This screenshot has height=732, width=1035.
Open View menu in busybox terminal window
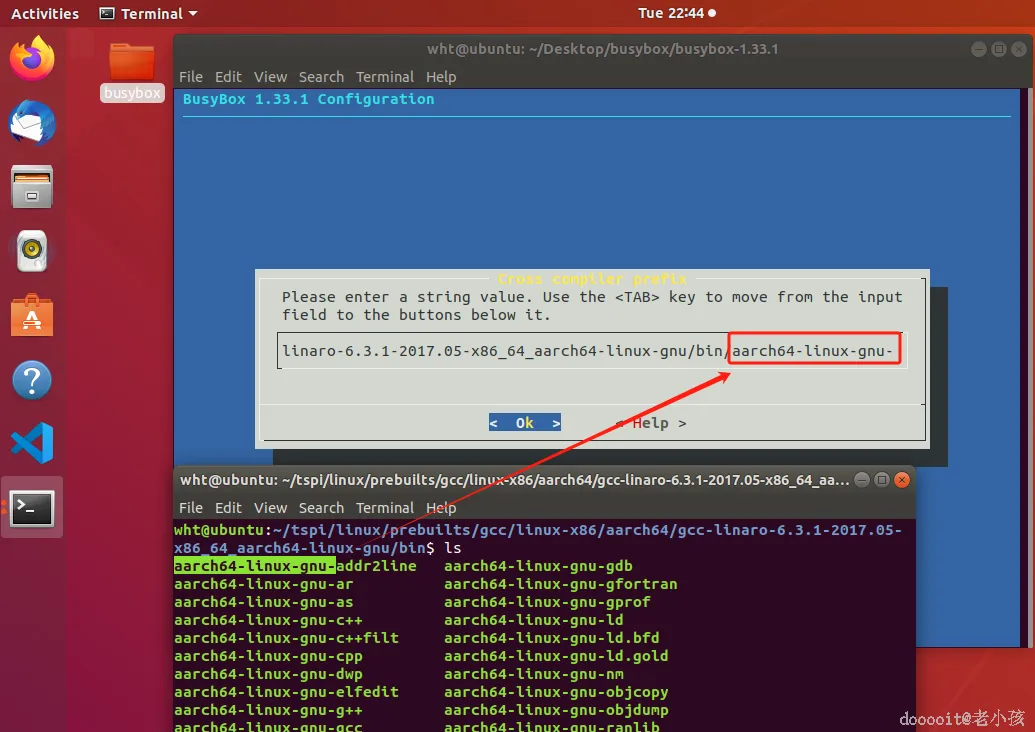pyautogui.click(x=271, y=77)
